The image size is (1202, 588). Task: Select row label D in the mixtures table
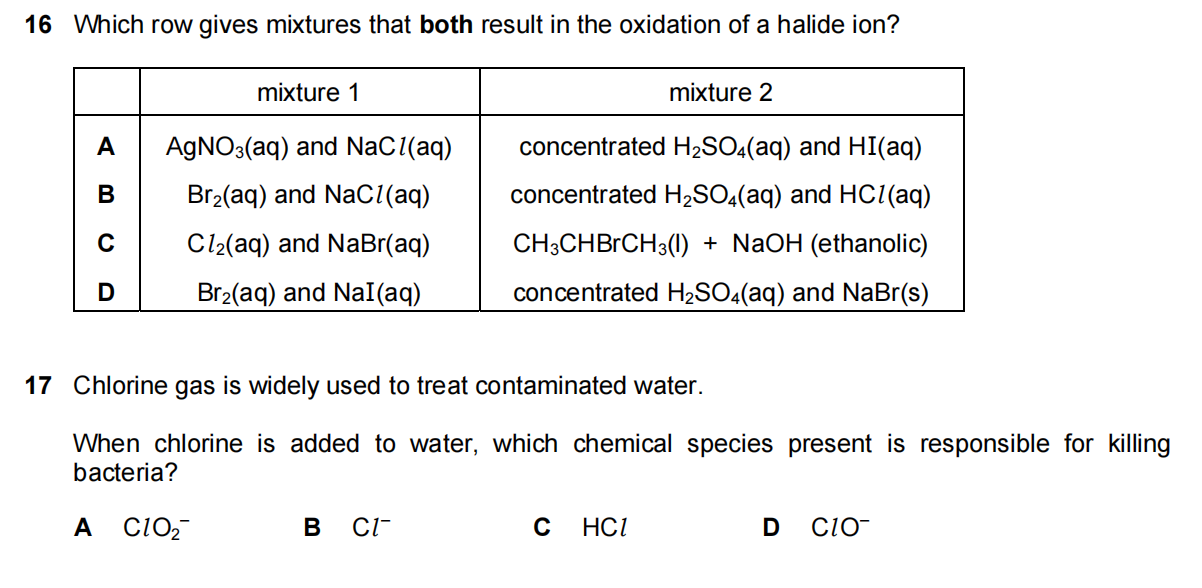pyautogui.click(x=105, y=293)
